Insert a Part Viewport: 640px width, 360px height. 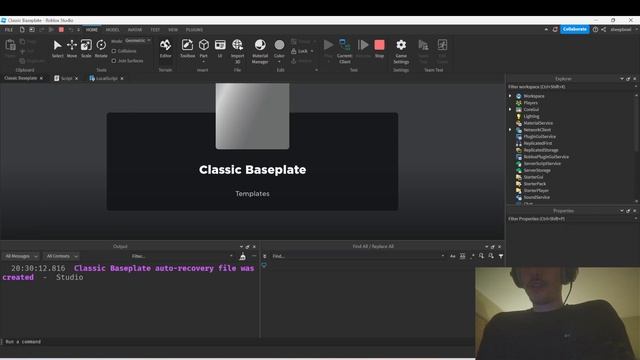(204, 47)
